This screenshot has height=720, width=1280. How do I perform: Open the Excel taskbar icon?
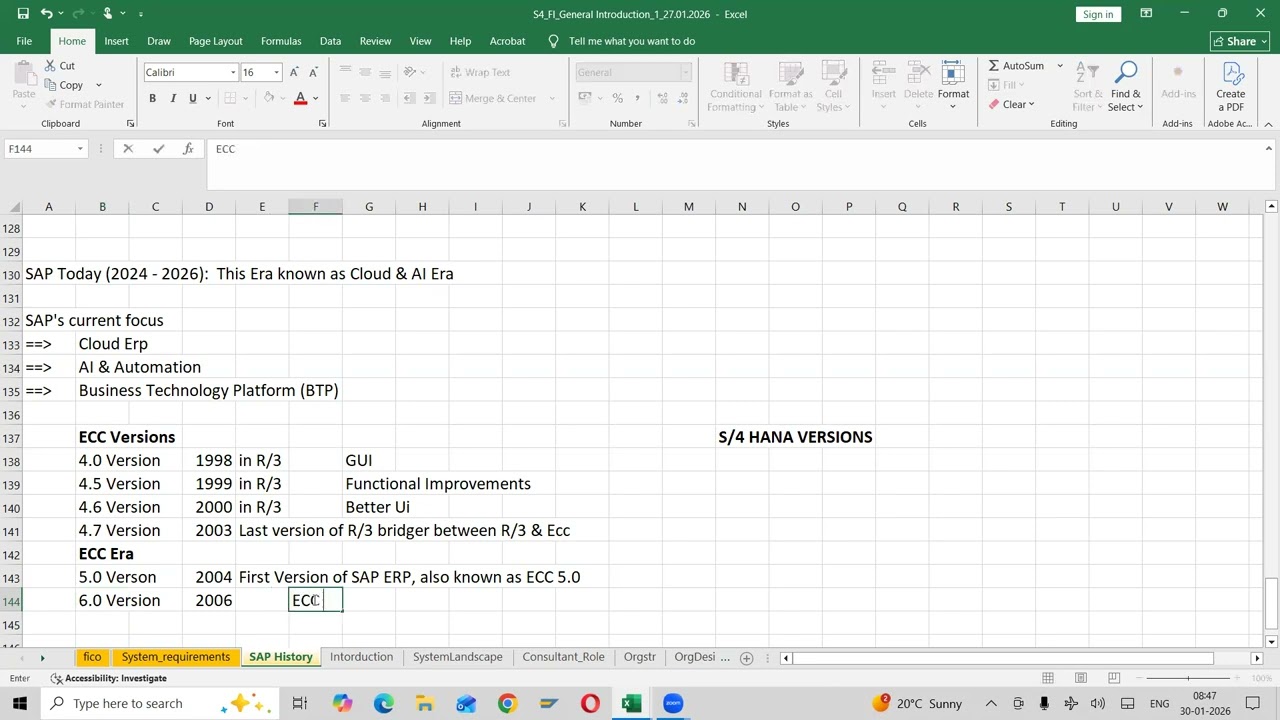click(631, 703)
